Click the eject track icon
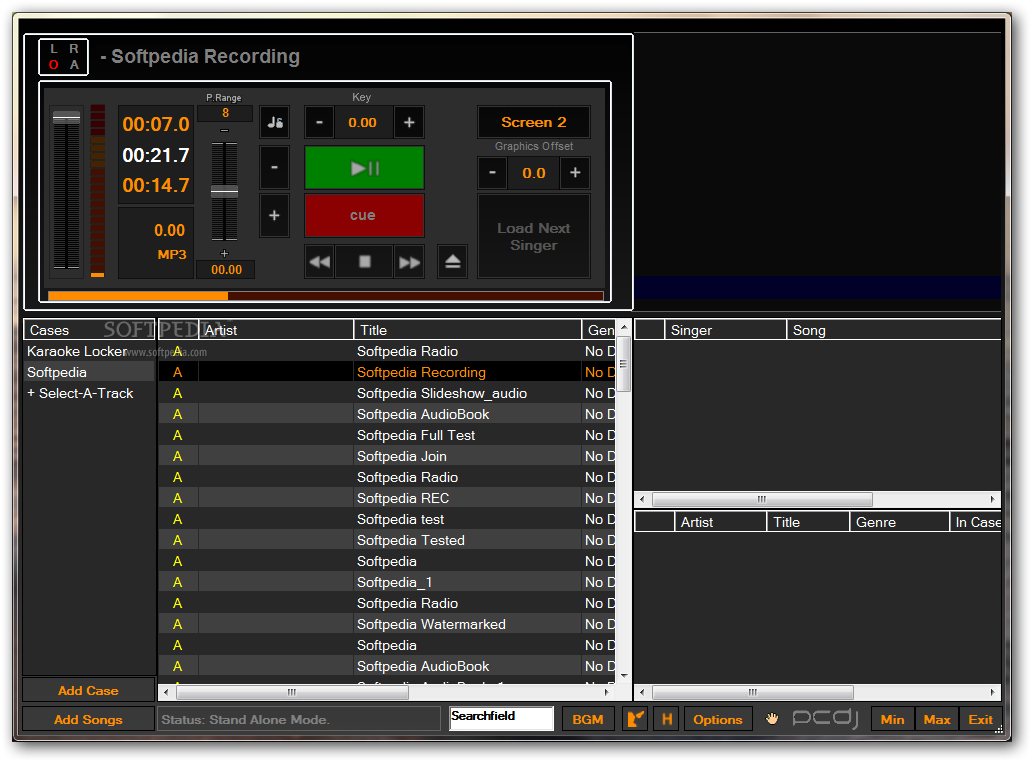This screenshot has width=1032, height=762. (x=452, y=262)
